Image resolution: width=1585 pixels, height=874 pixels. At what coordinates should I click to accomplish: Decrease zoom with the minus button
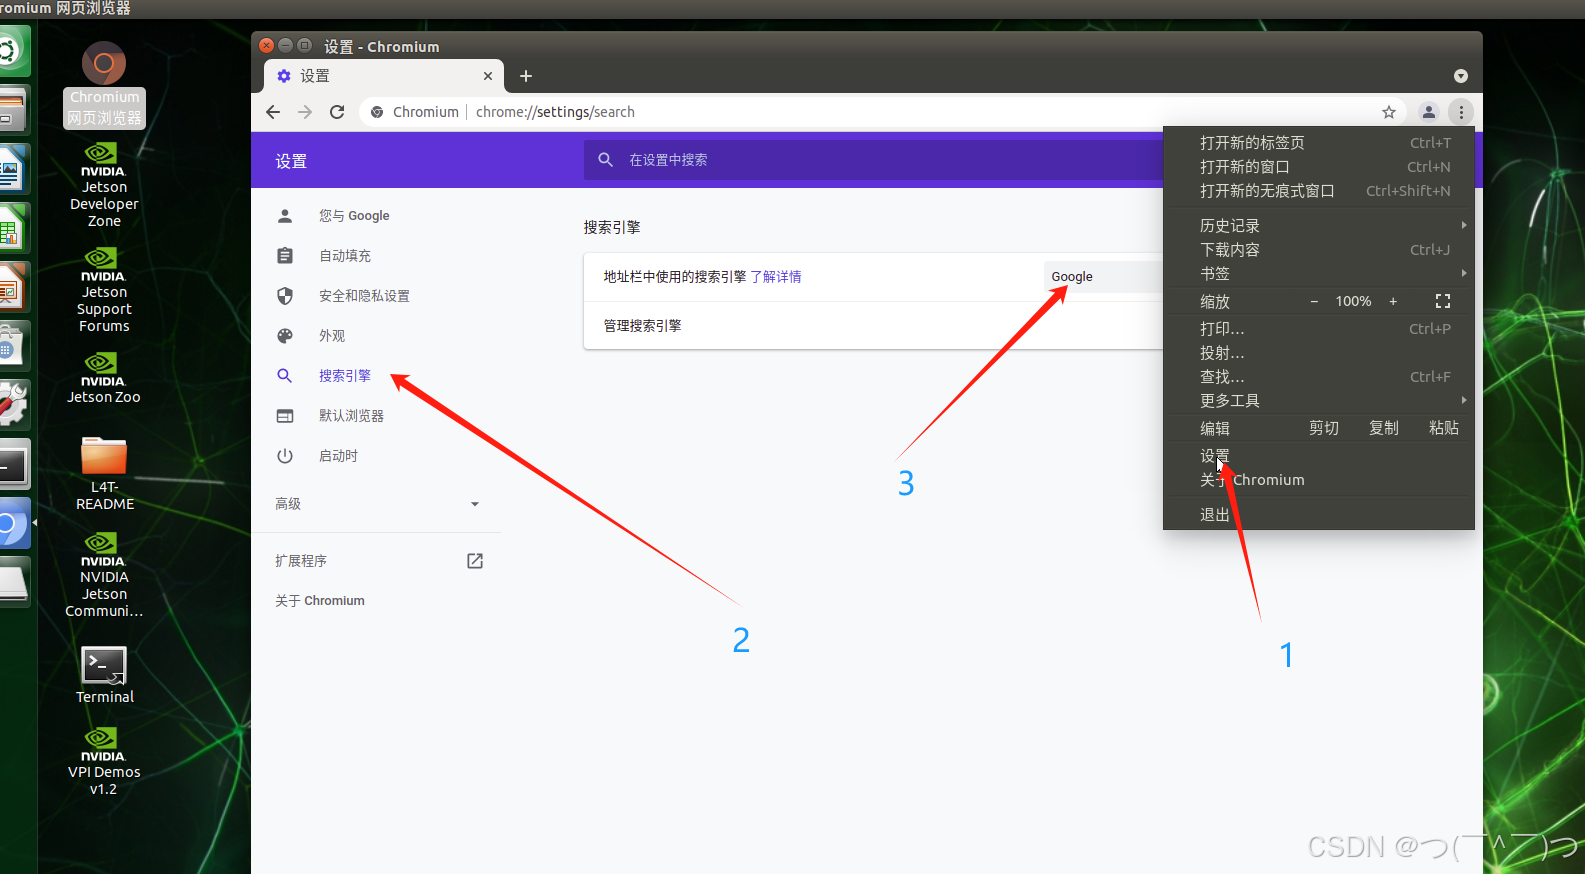1314,301
